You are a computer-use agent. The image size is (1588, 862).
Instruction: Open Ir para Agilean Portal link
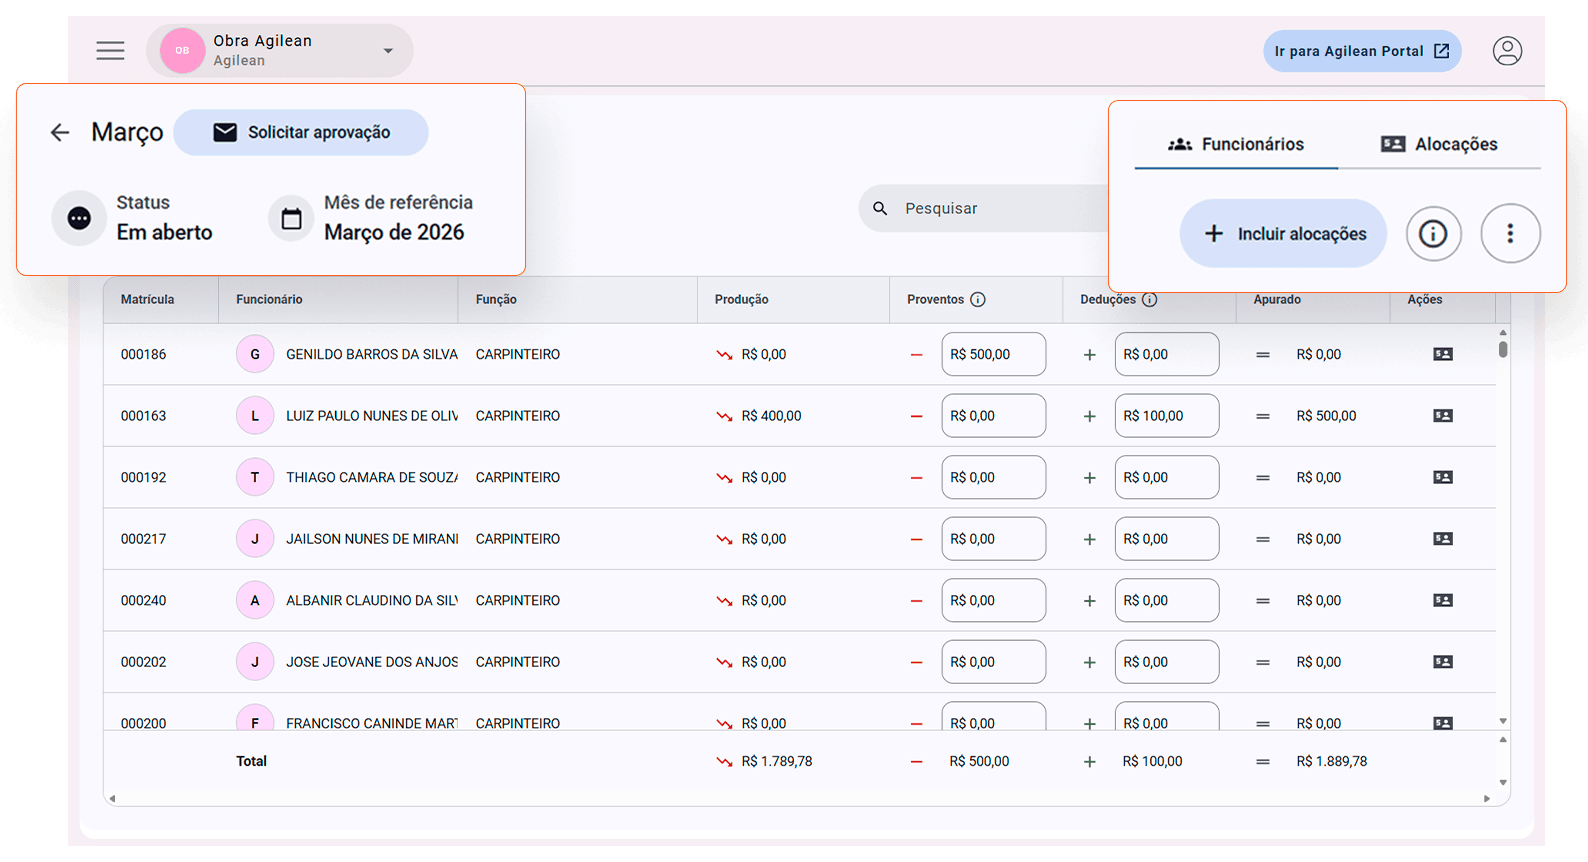[x=1362, y=51]
